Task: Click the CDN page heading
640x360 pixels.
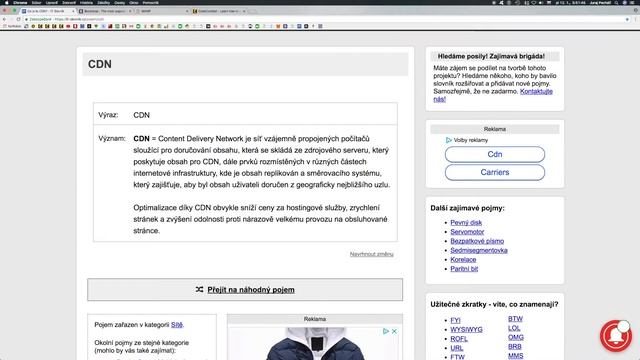Action: 100,64
